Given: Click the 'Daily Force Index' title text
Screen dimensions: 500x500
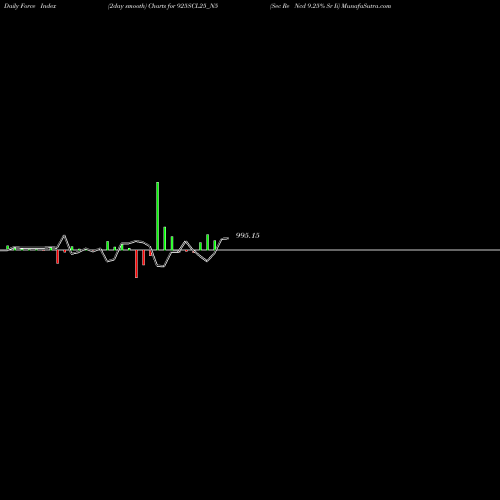Looking at the screenshot, I should (x=30, y=6).
